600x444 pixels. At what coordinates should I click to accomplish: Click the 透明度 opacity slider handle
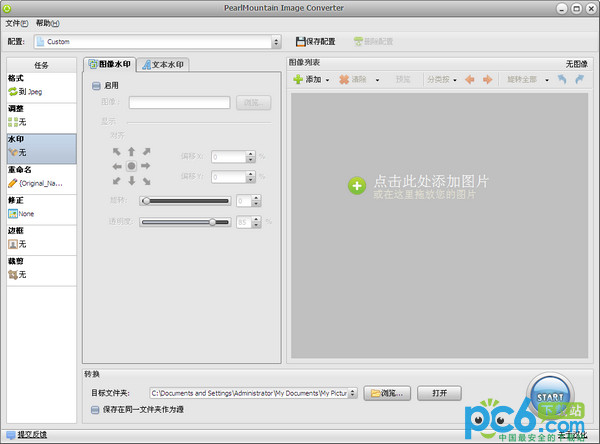point(213,222)
